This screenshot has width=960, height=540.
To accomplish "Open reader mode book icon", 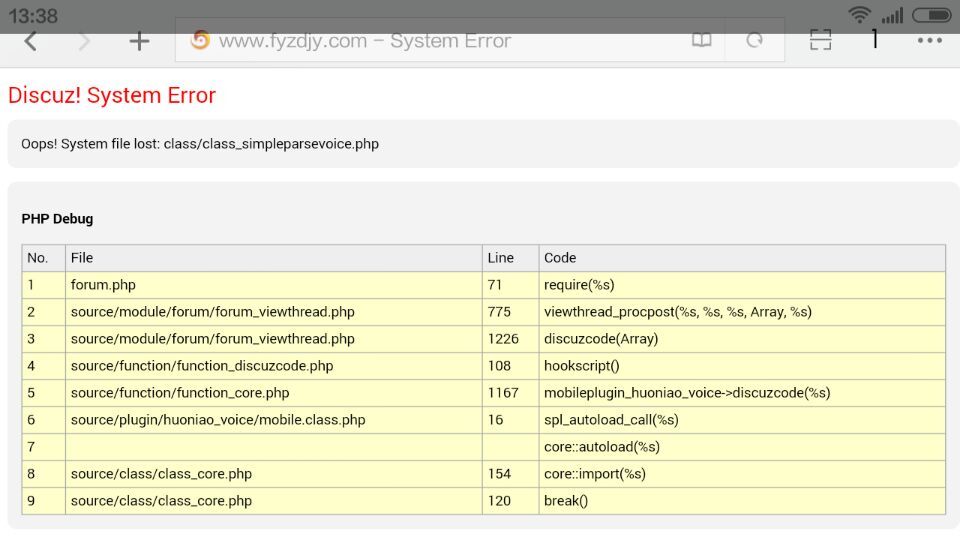I will 702,40.
